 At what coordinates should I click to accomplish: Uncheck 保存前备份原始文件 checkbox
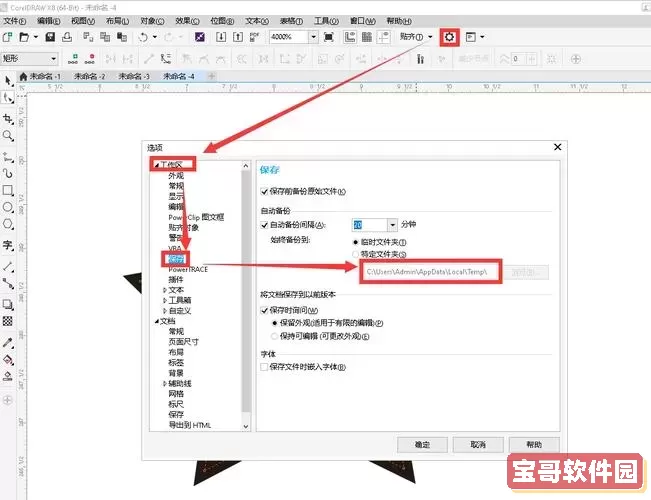[x=264, y=191]
